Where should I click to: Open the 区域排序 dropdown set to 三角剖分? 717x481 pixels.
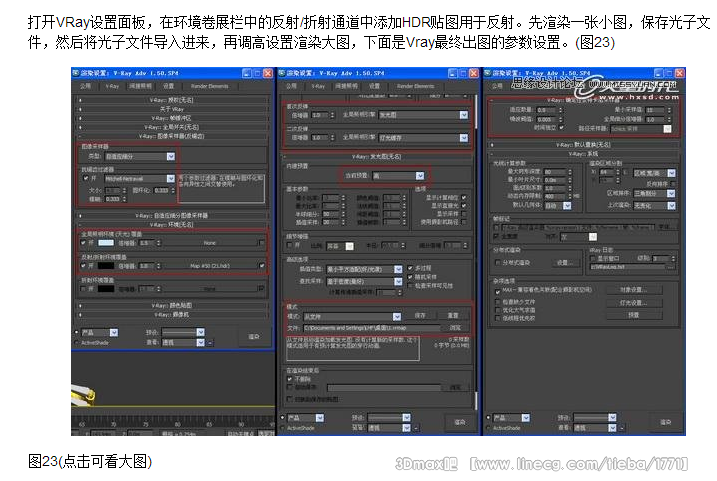[x=654, y=194]
